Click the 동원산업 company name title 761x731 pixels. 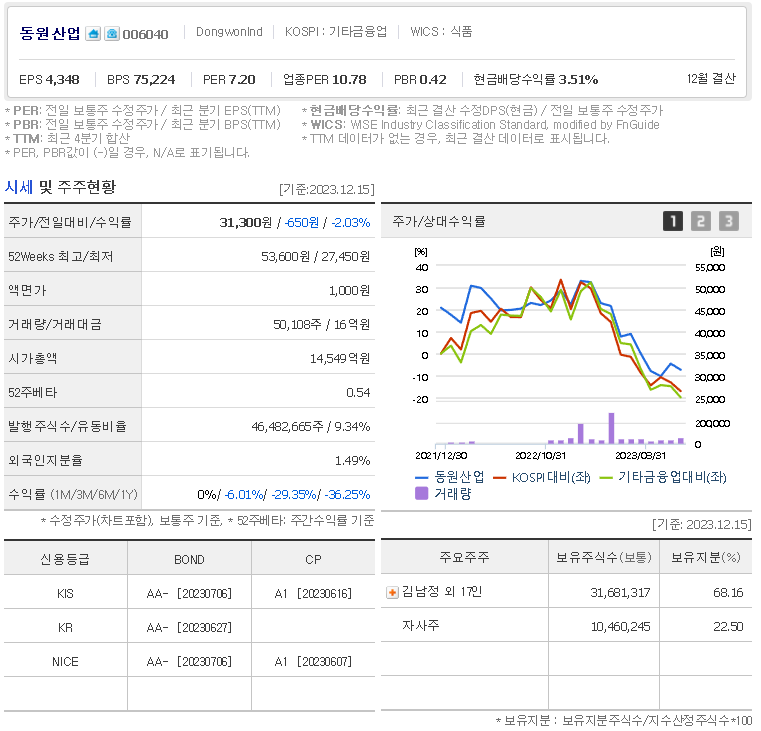click(x=50, y=33)
